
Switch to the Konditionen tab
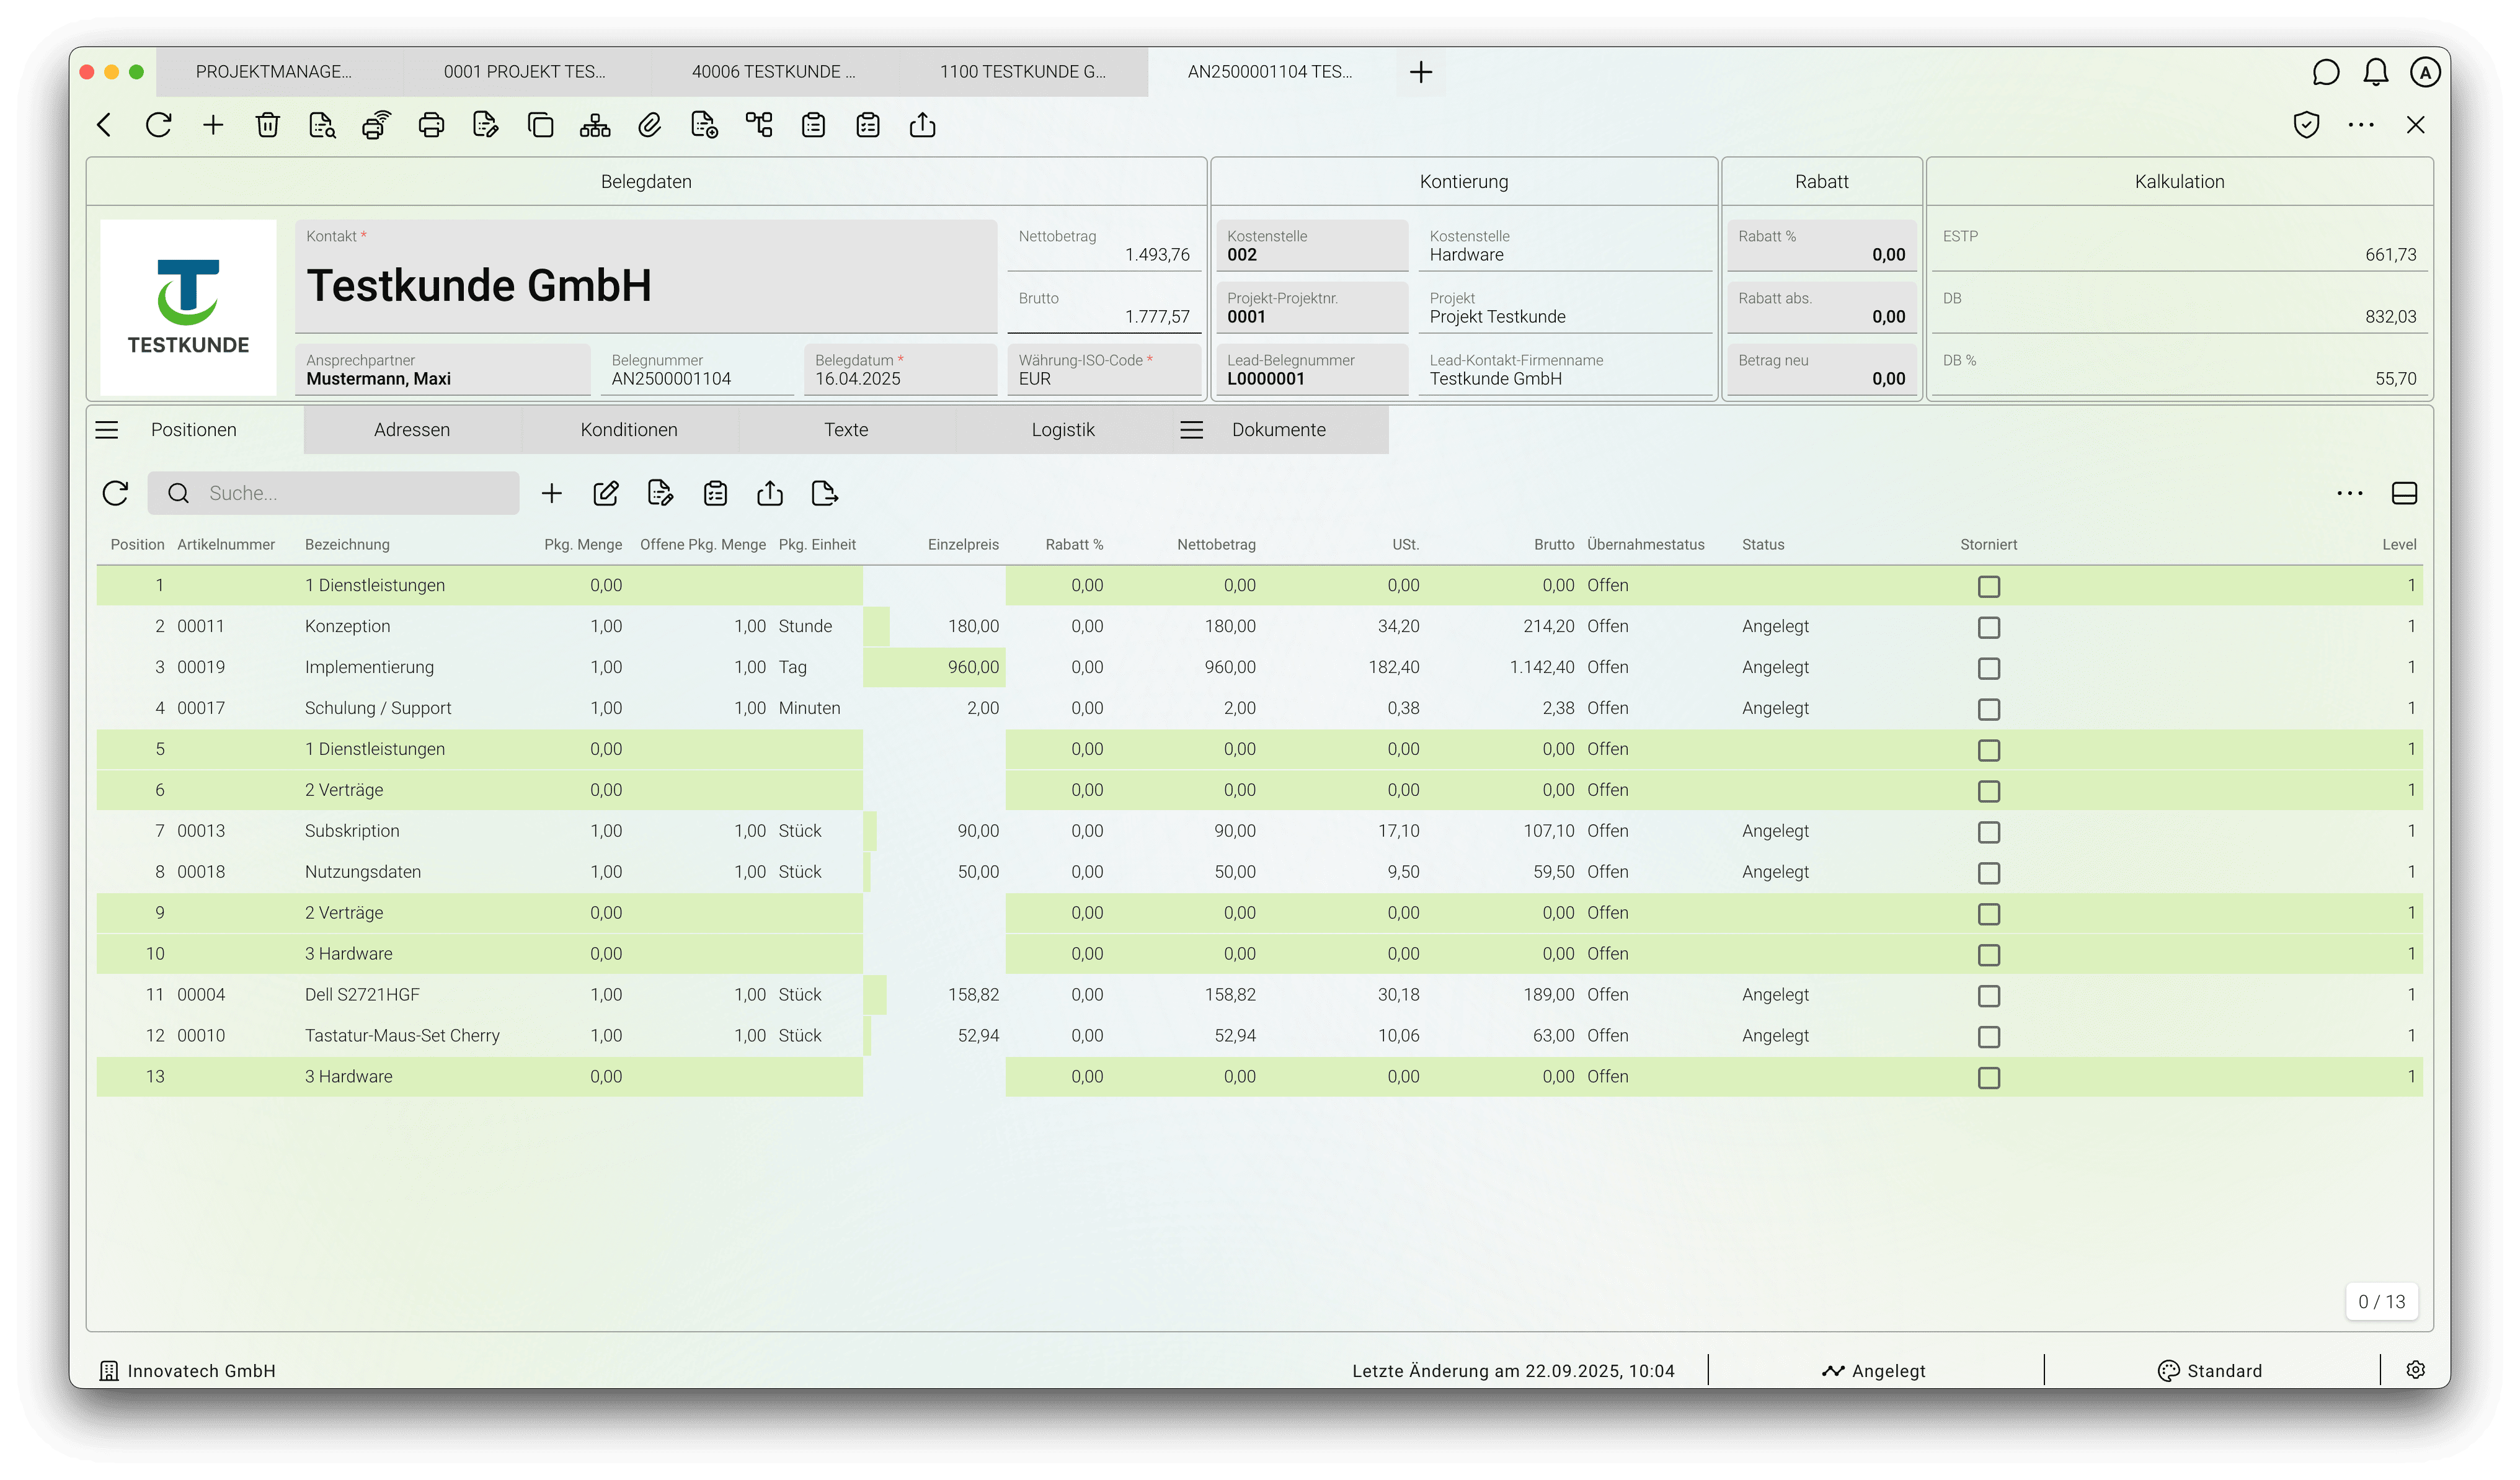tap(629, 430)
